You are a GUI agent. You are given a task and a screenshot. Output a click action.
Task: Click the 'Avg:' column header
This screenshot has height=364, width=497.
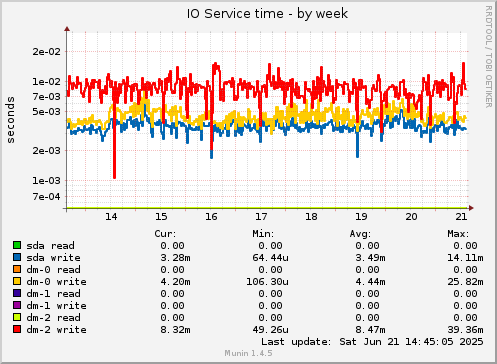pyautogui.click(x=360, y=234)
